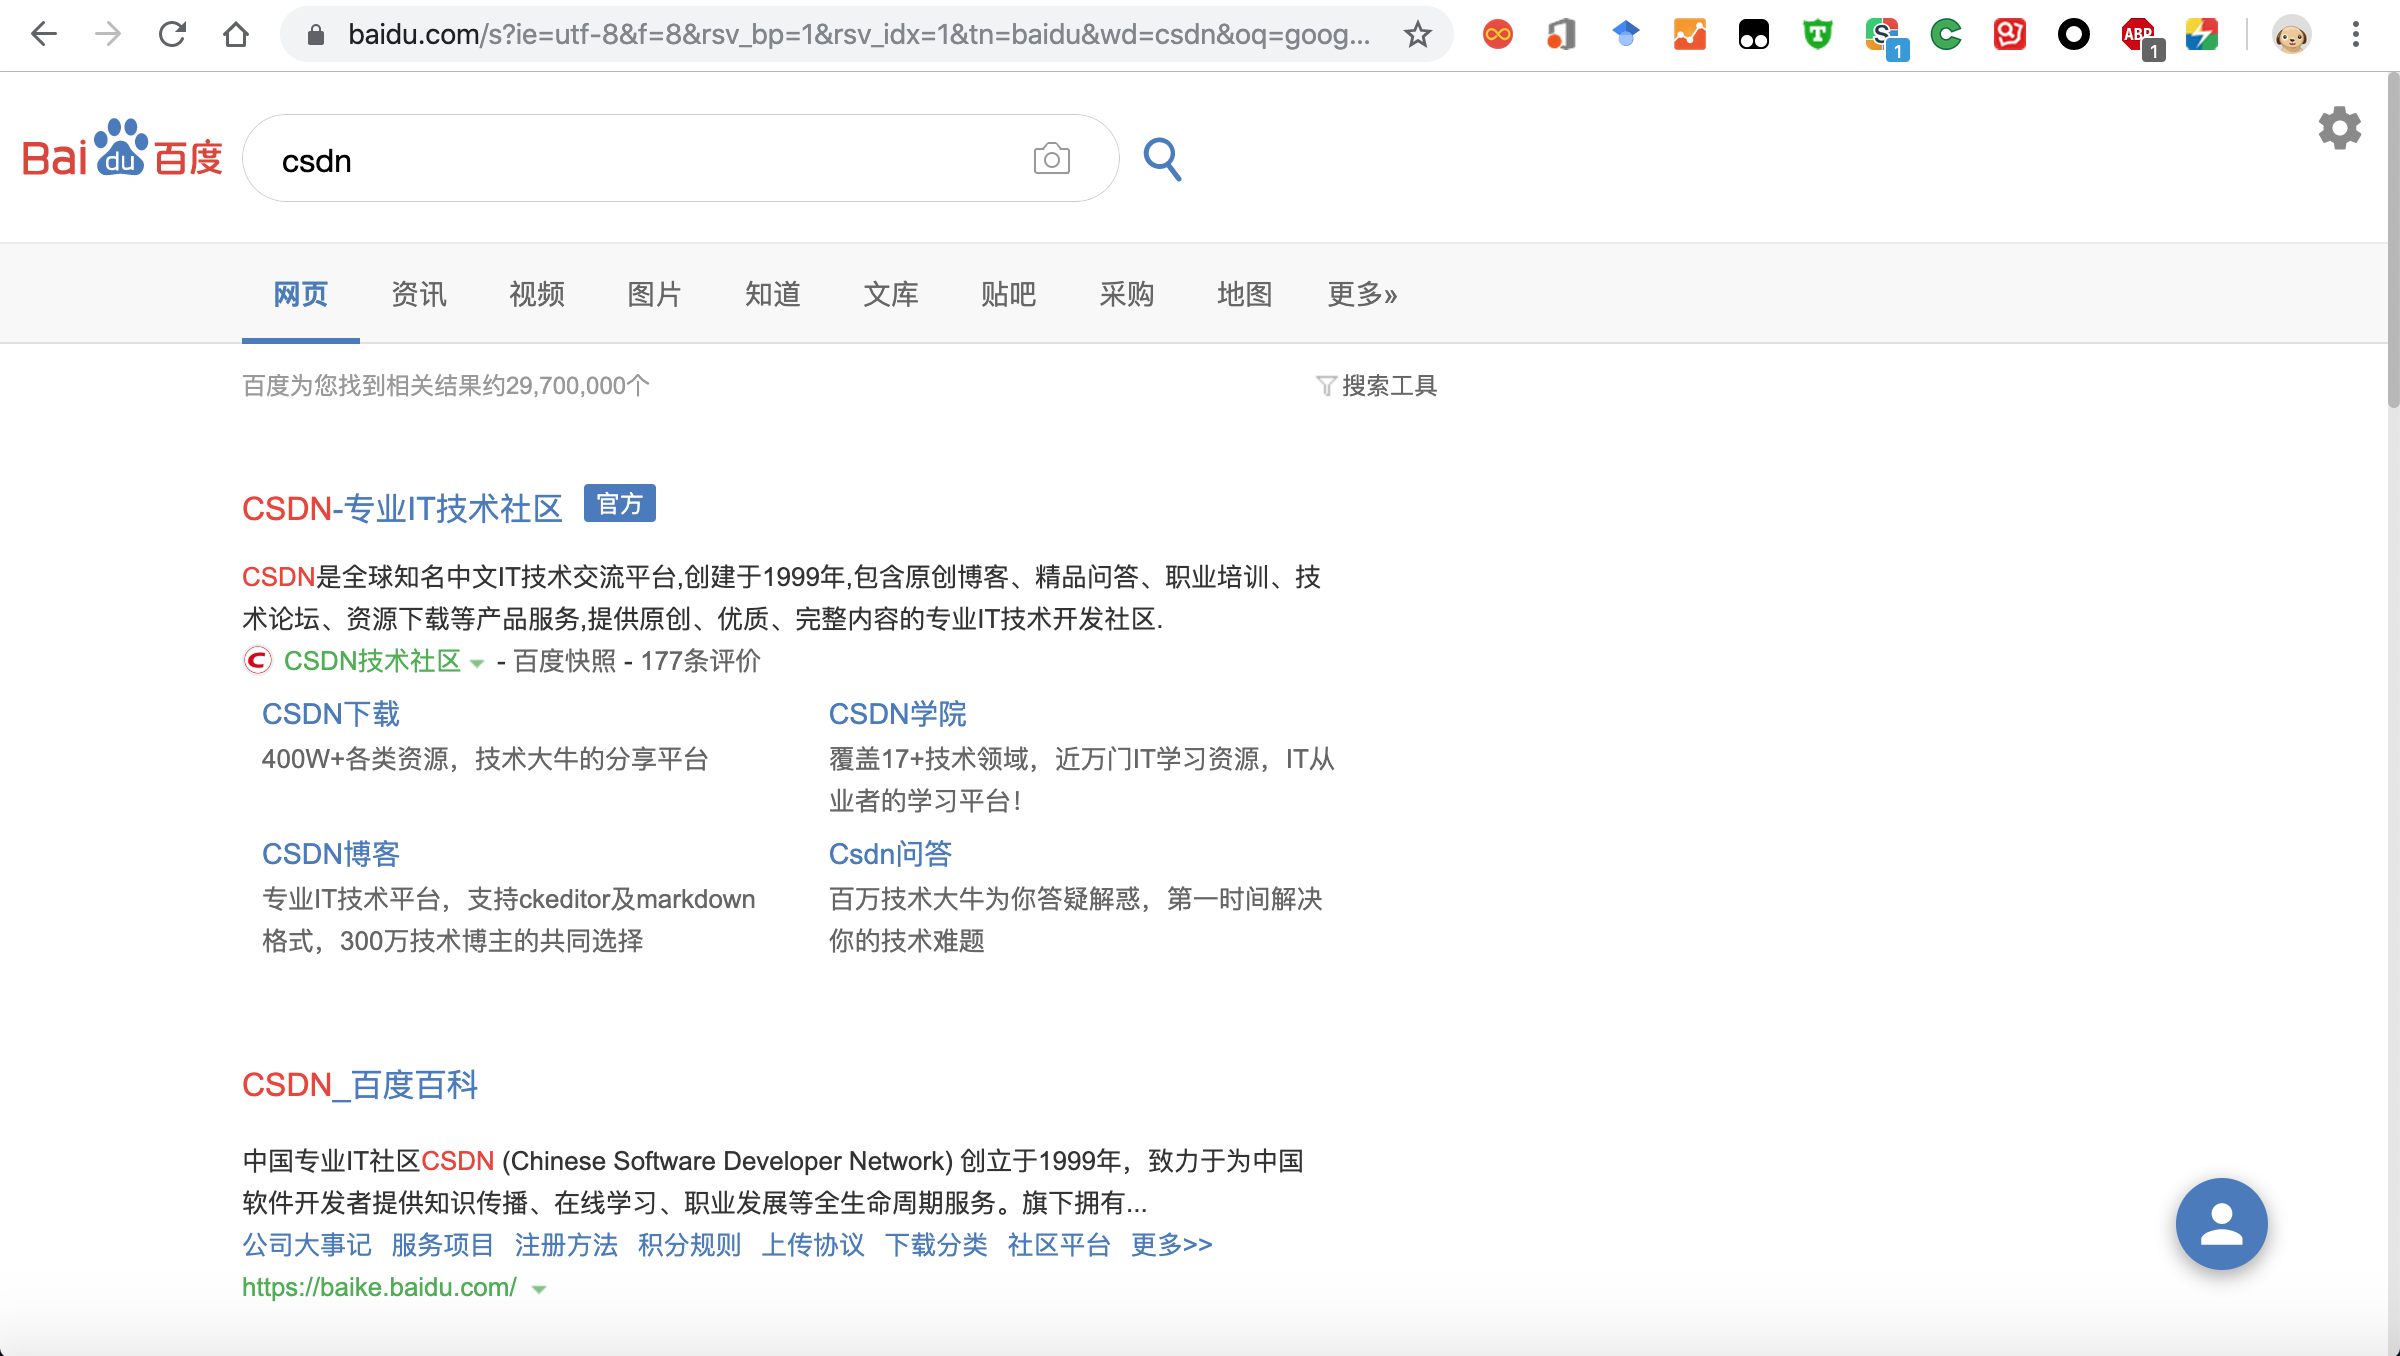Open the Office extension icon
2400x1356 pixels.
click(1562, 35)
